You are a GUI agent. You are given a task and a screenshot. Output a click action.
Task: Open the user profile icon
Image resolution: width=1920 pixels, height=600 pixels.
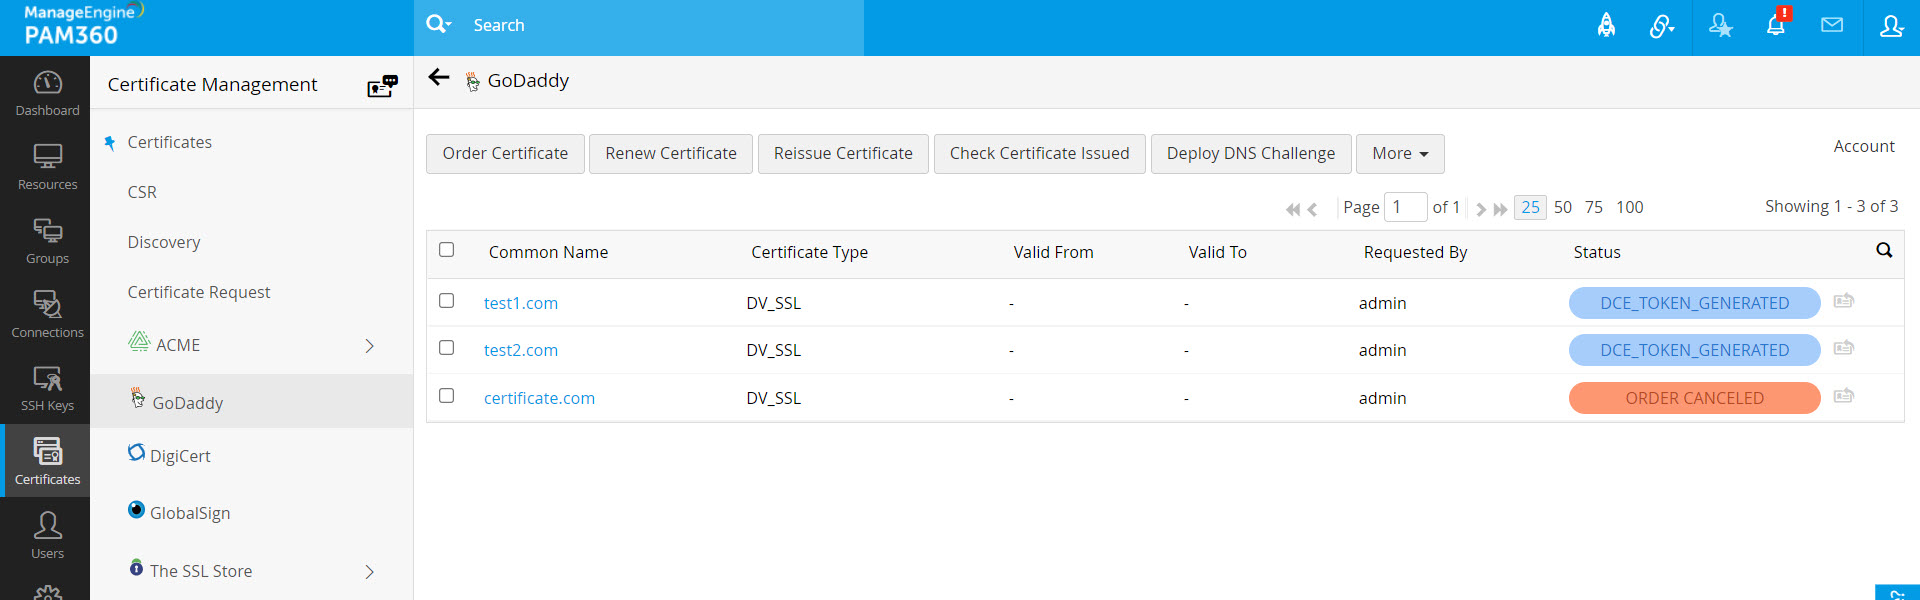click(1890, 26)
